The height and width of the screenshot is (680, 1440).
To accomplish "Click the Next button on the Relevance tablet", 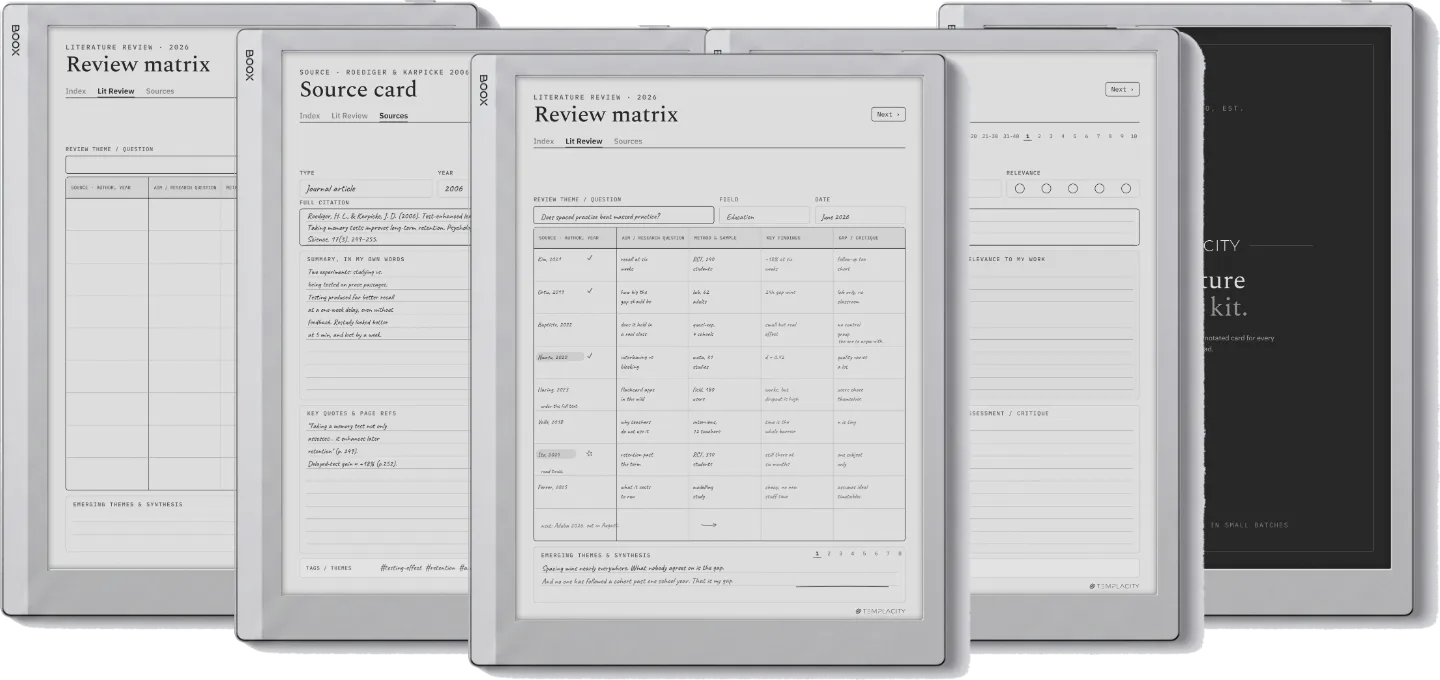I will click(x=1122, y=89).
